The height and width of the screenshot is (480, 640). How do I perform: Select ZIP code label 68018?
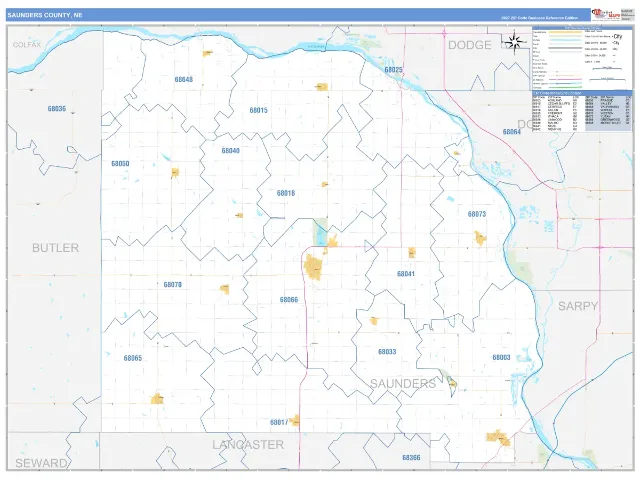[x=286, y=193]
